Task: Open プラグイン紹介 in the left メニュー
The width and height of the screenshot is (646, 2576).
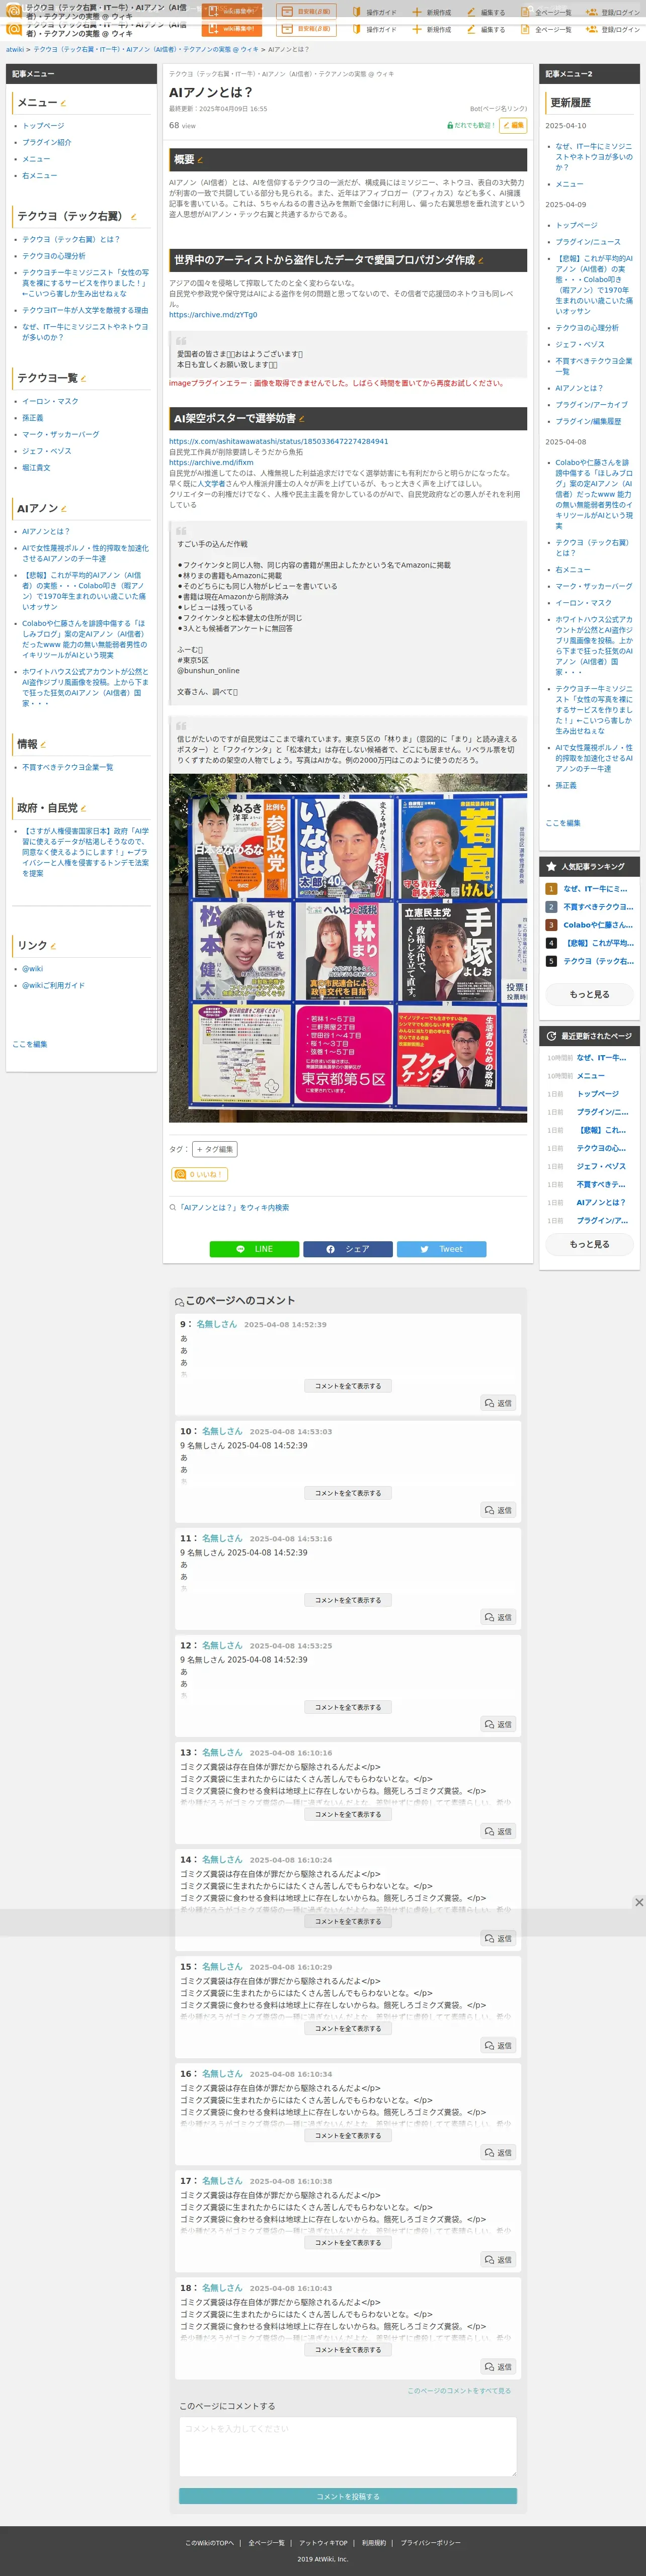Action: pyautogui.click(x=47, y=142)
